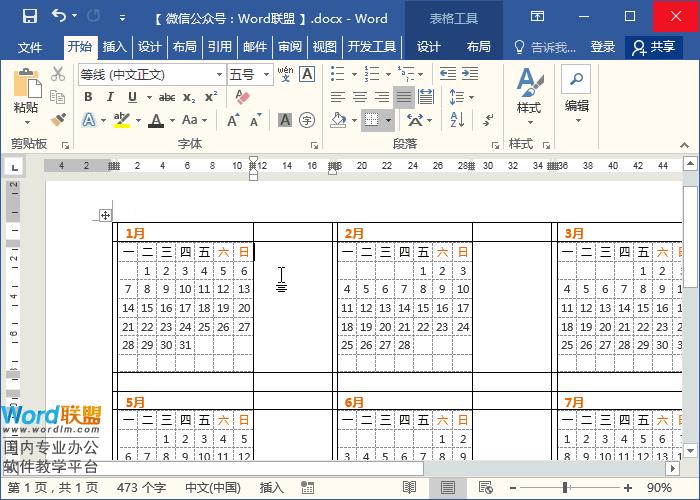The height and width of the screenshot is (500, 700).
Task: Apply the font color (A underline) button
Action: coord(156,120)
